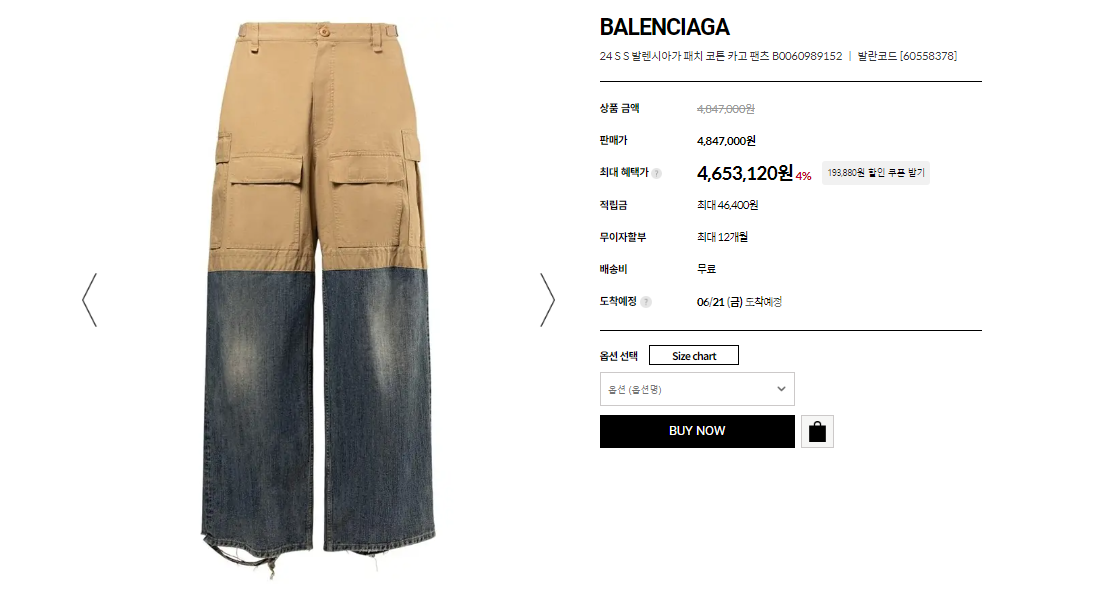The image size is (1111, 589).
Task: Open help icon beside 최대 혜택가
Action: (657, 173)
